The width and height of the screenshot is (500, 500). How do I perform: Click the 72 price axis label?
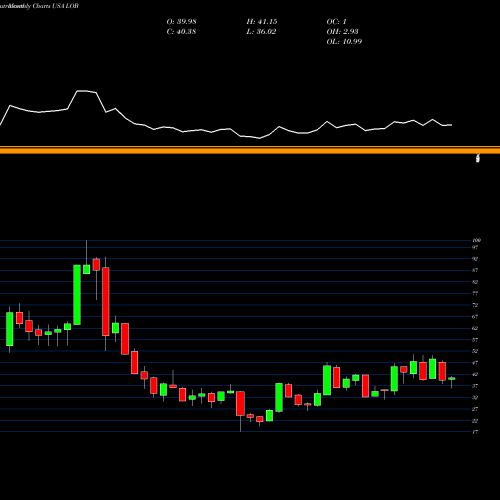(475, 305)
